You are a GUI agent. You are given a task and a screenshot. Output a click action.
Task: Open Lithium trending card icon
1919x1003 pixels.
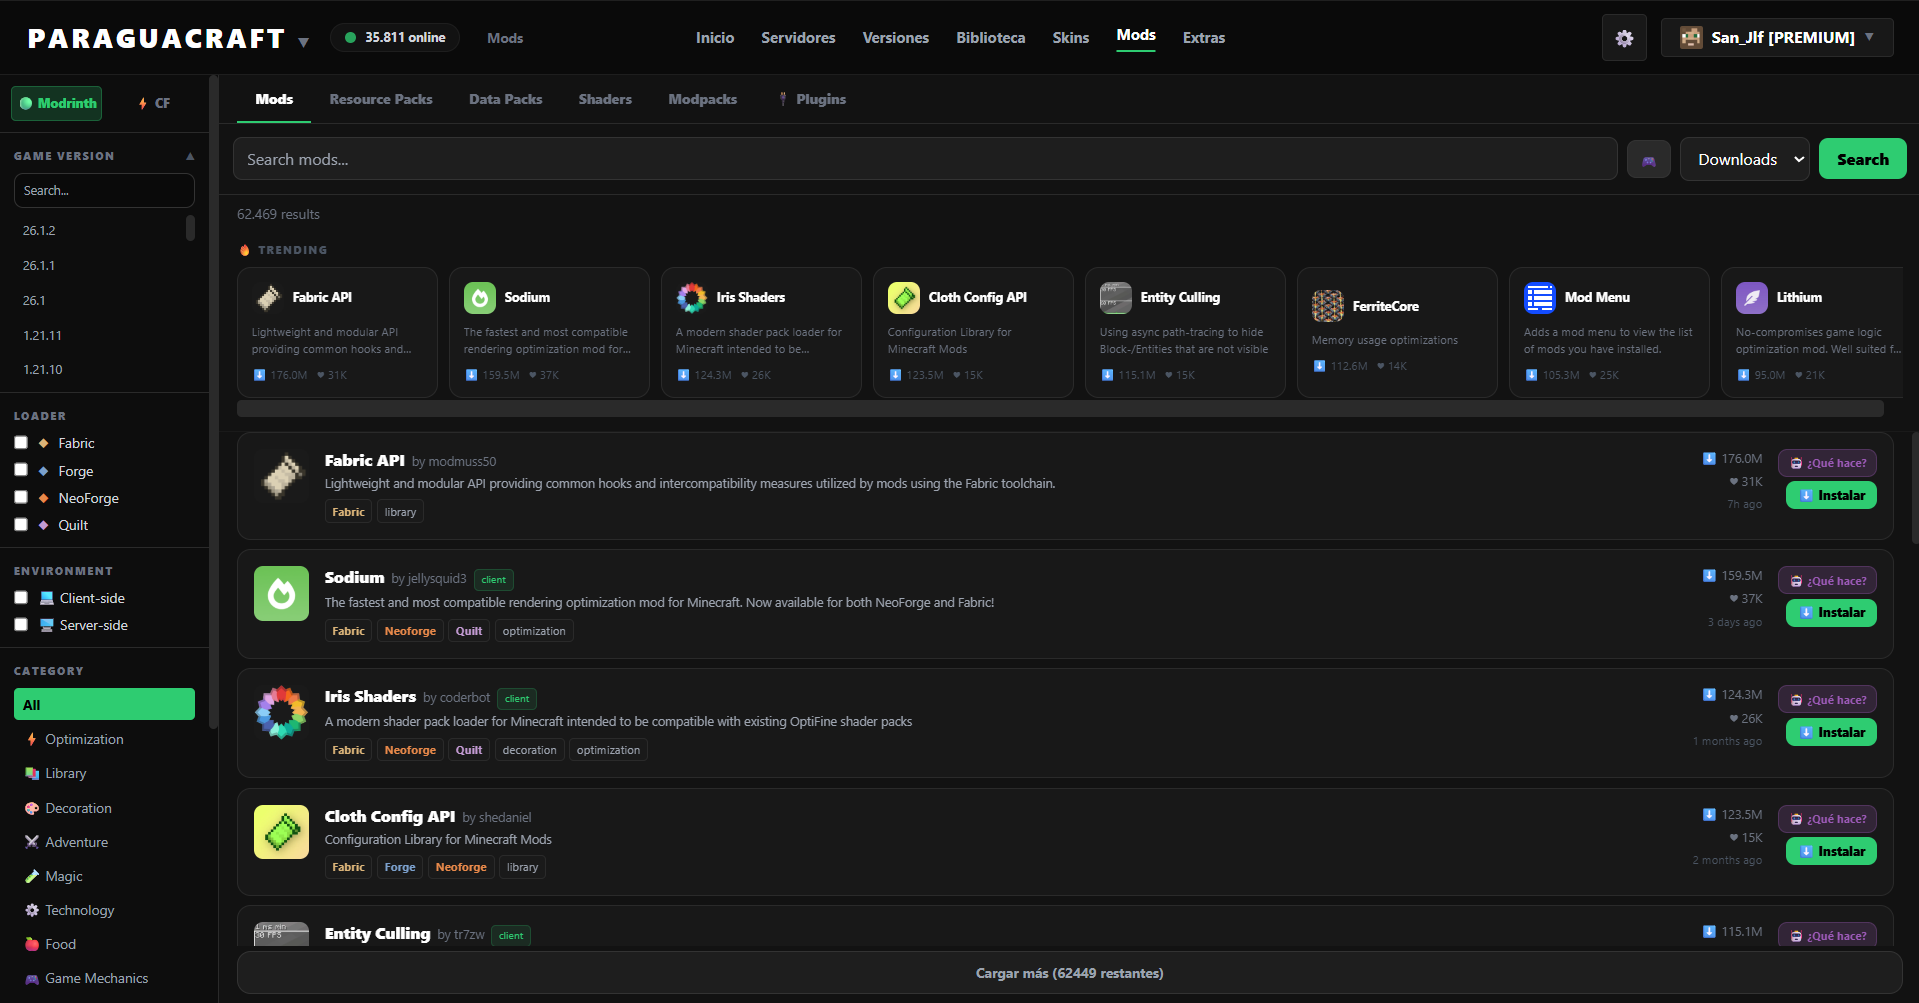pos(1752,297)
